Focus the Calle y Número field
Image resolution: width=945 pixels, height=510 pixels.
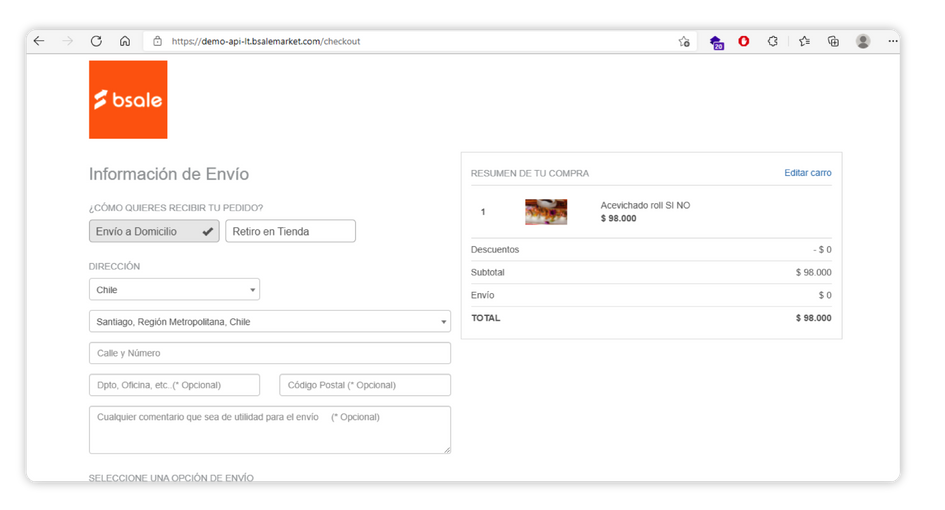pyautogui.click(x=269, y=353)
